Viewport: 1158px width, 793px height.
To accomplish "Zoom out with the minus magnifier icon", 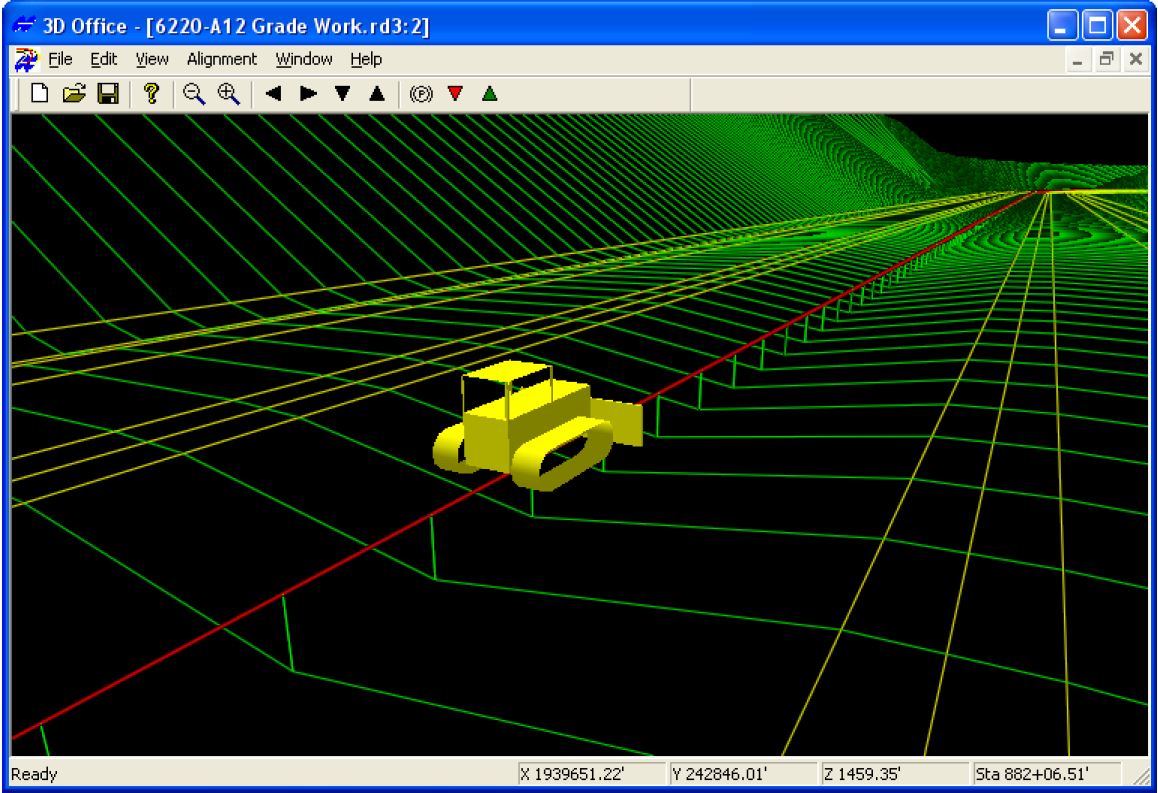I will pyautogui.click(x=194, y=94).
